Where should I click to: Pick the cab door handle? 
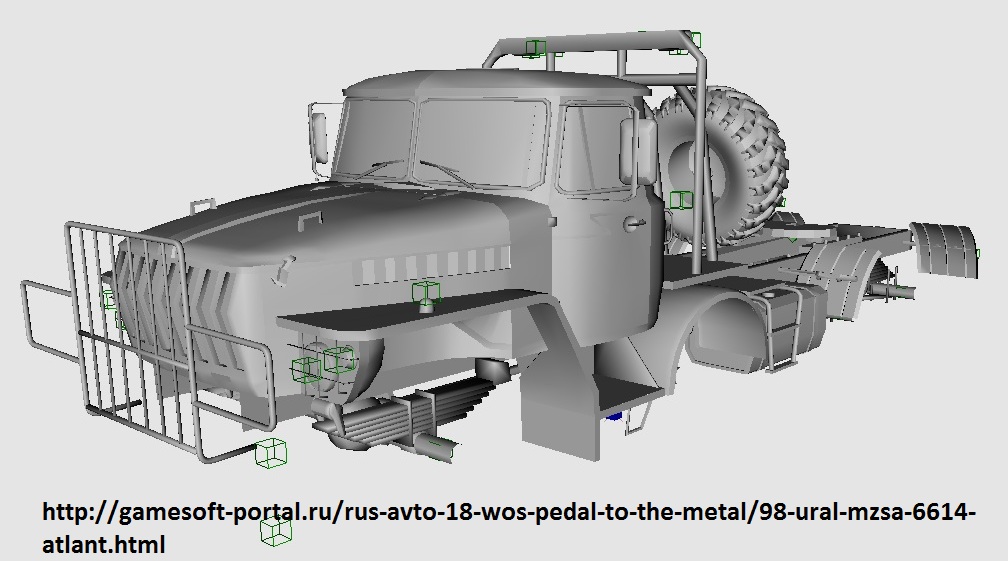pyautogui.click(x=633, y=224)
